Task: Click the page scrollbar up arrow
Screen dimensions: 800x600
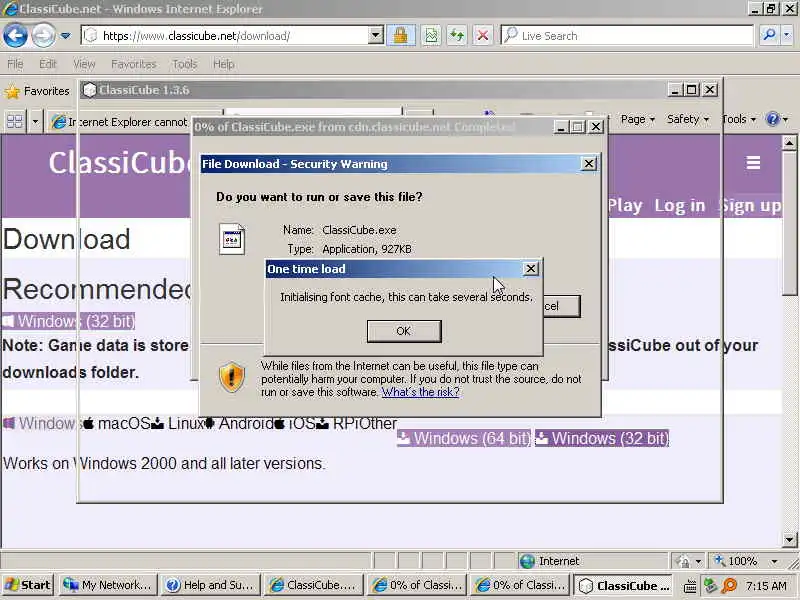Action: pos(789,143)
